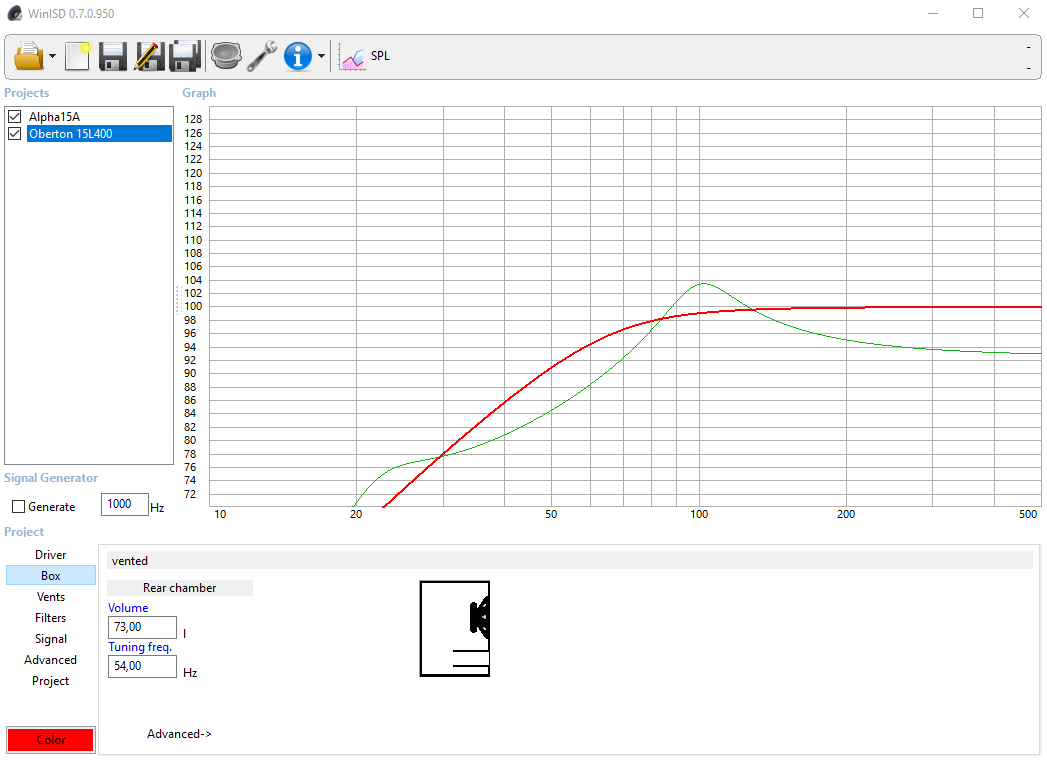Click the Save As pencil-floppy icon
This screenshot has width=1047, height=761.
[149, 56]
